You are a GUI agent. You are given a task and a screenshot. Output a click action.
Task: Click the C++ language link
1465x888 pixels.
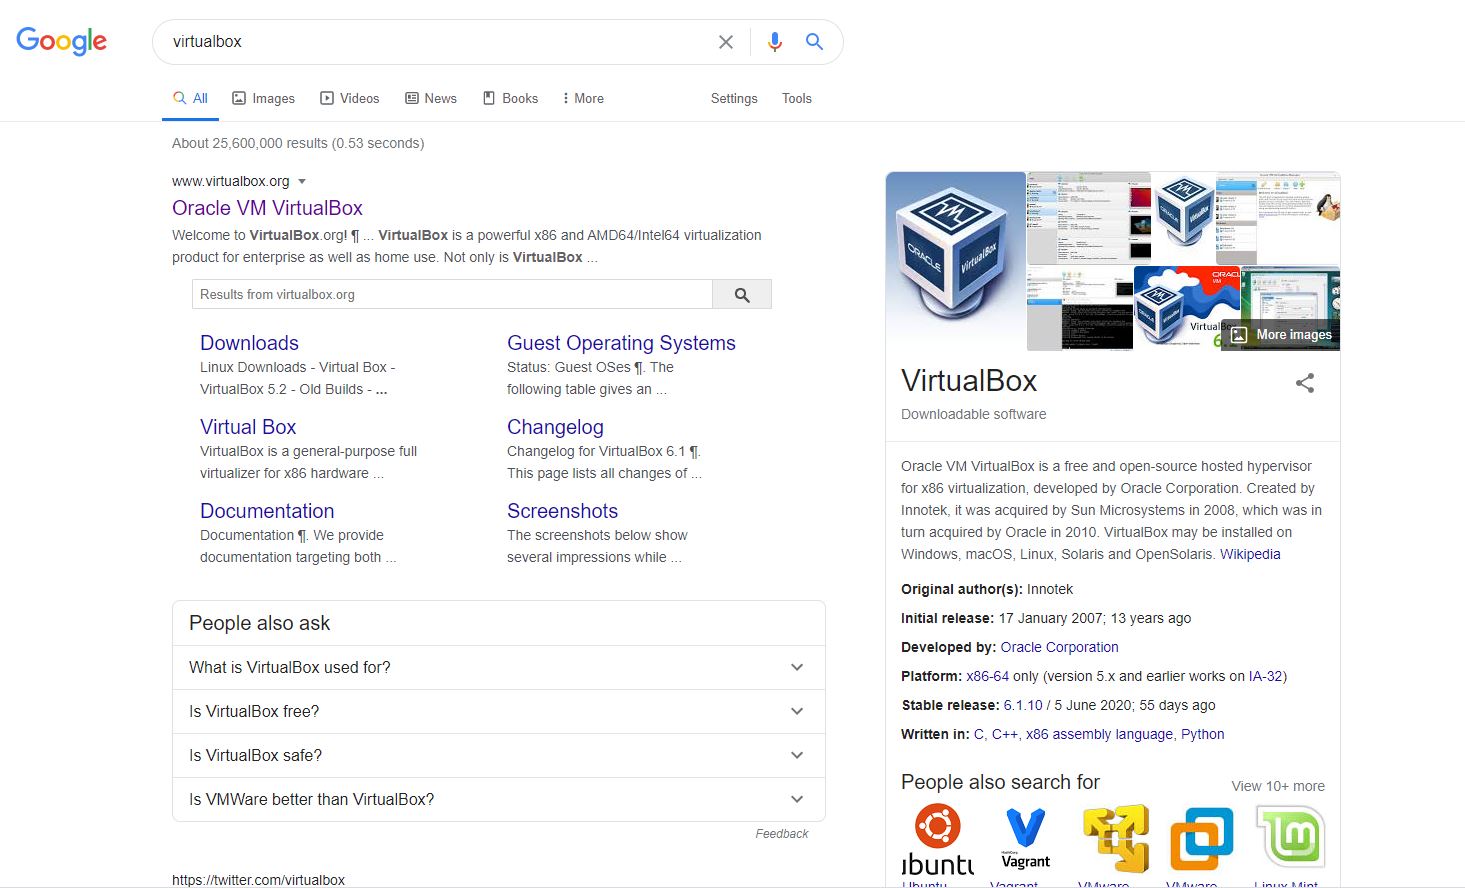1004,734
